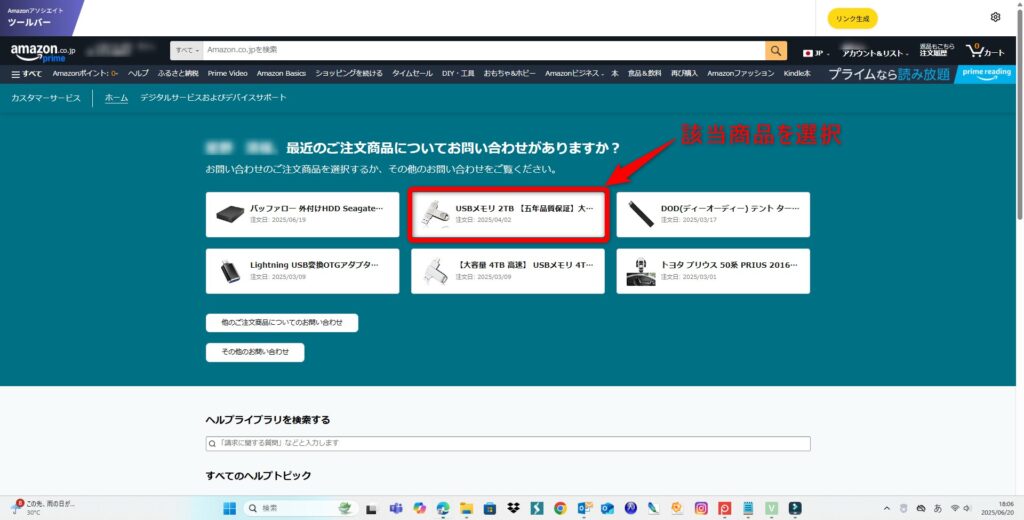The height and width of the screenshot is (520, 1024).
Task: Switch to デジタルサービスおよびデバイスサポート tab
Action: (214, 98)
